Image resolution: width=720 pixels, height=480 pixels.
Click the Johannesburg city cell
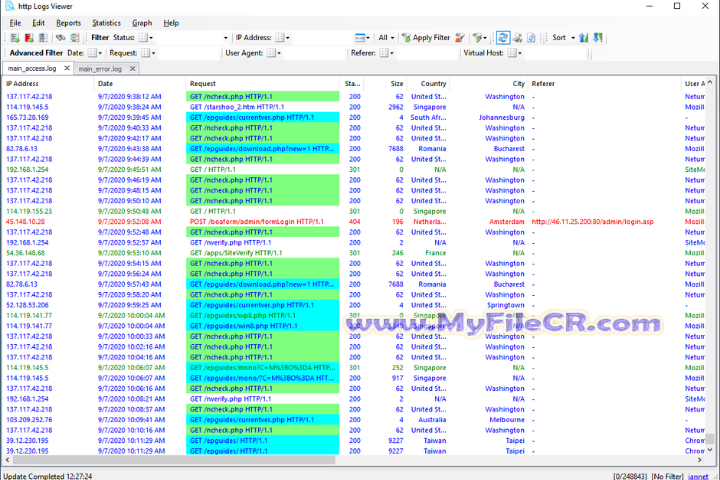[x=501, y=117]
